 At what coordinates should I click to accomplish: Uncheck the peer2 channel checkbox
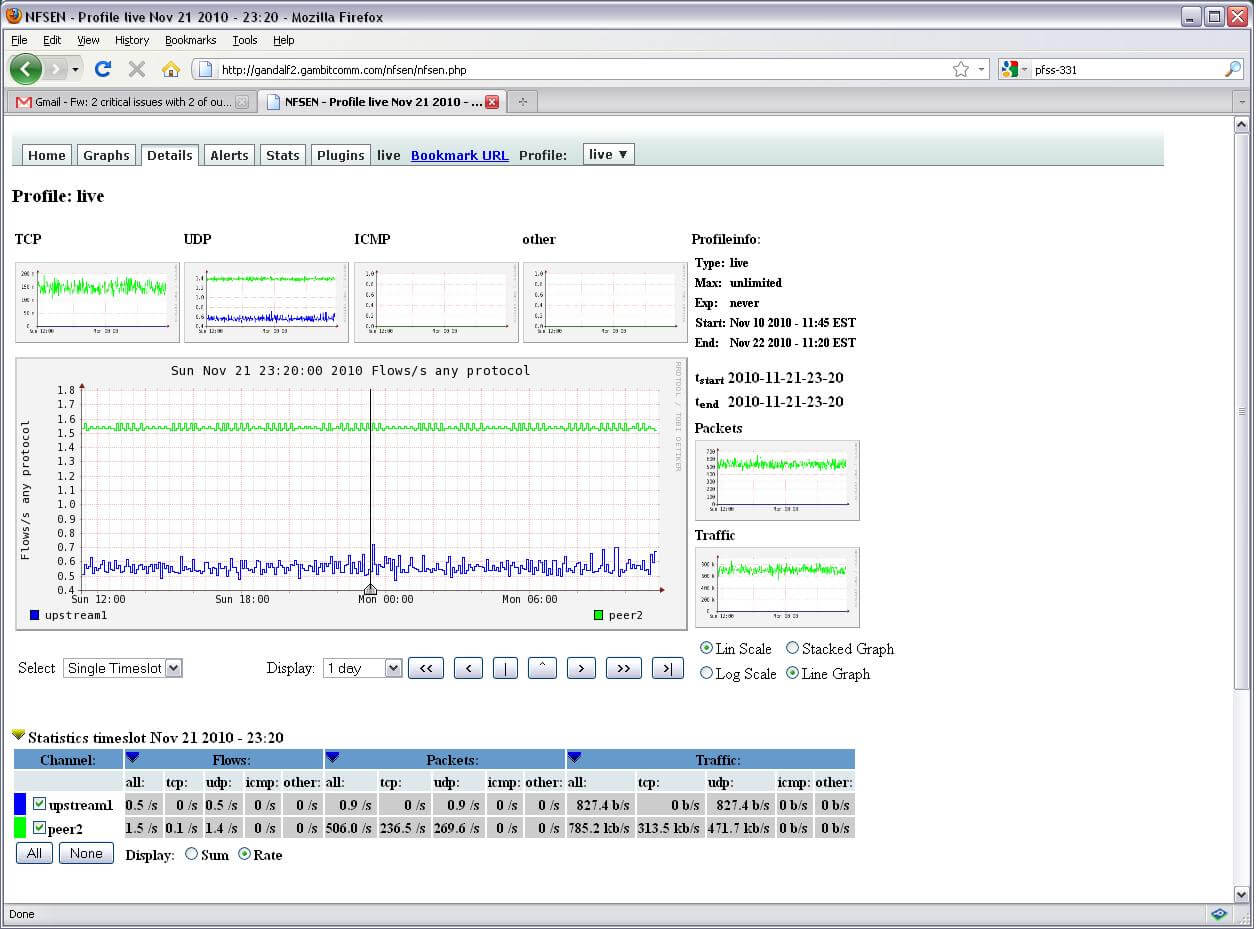coord(40,828)
